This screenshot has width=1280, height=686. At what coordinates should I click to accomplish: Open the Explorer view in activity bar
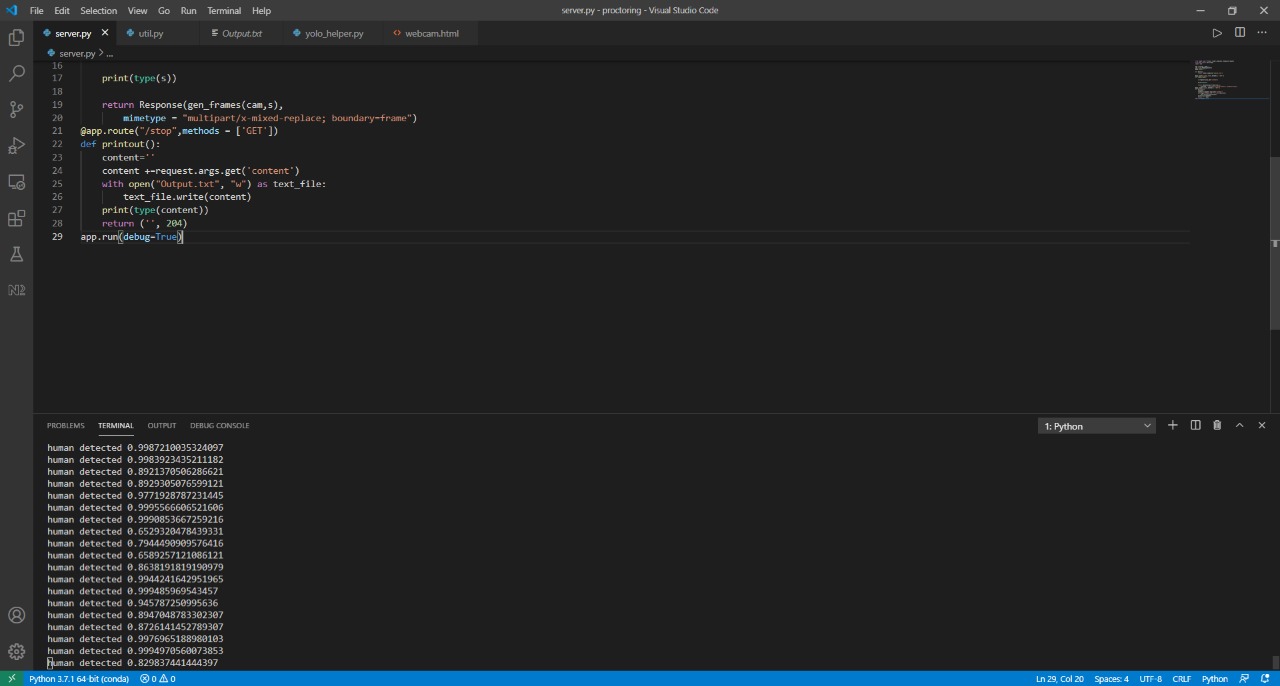(x=16, y=38)
